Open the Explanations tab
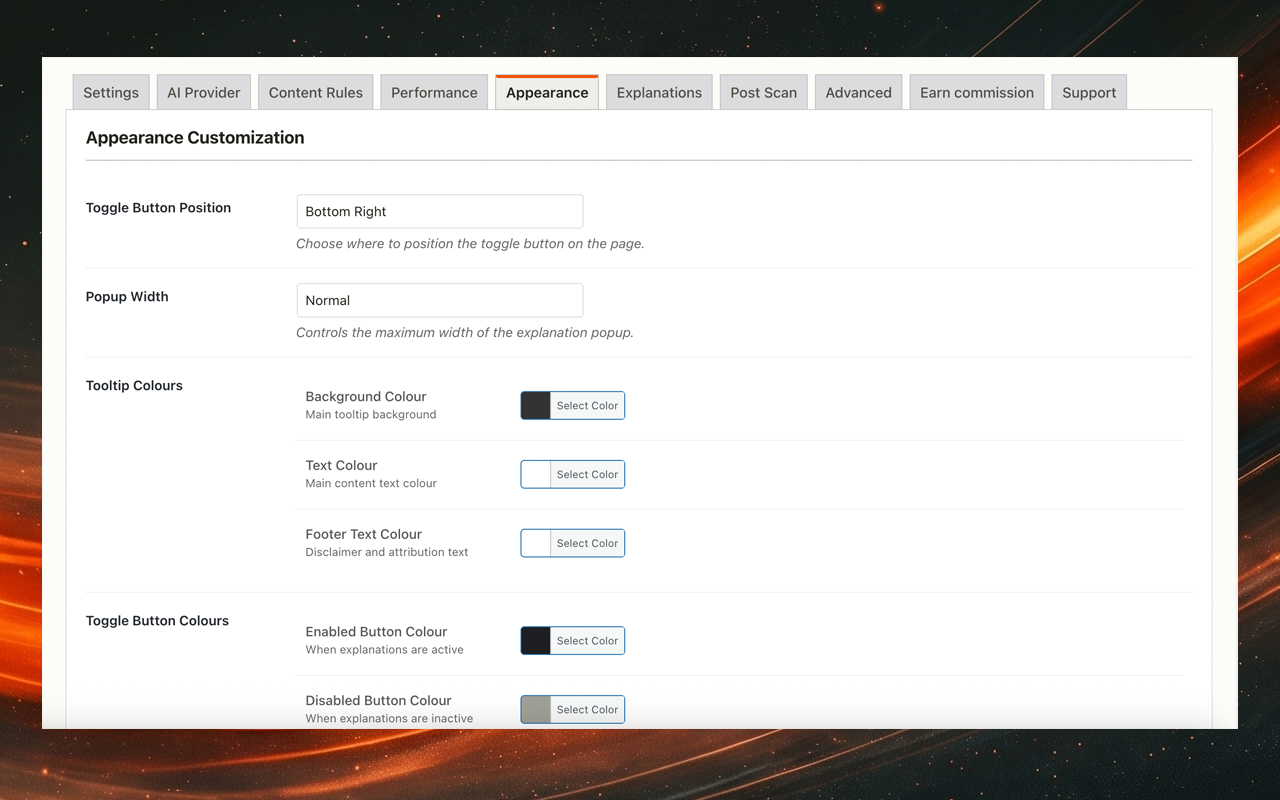Viewport: 1280px width, 800px height. (x=659, y=92)
